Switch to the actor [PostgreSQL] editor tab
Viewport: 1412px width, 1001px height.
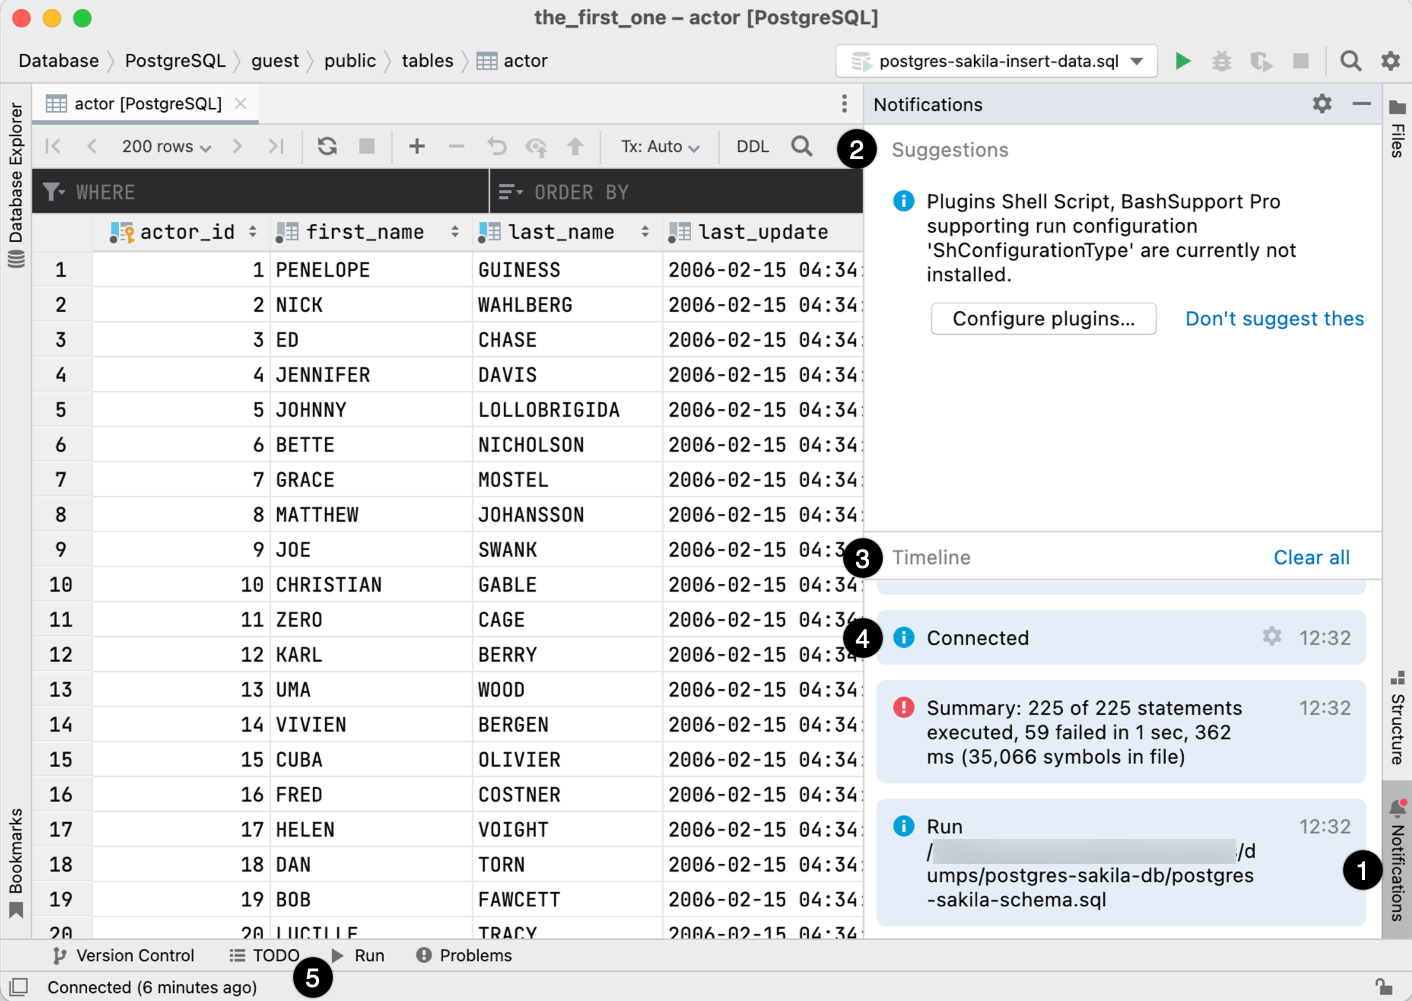pos(147,104)
